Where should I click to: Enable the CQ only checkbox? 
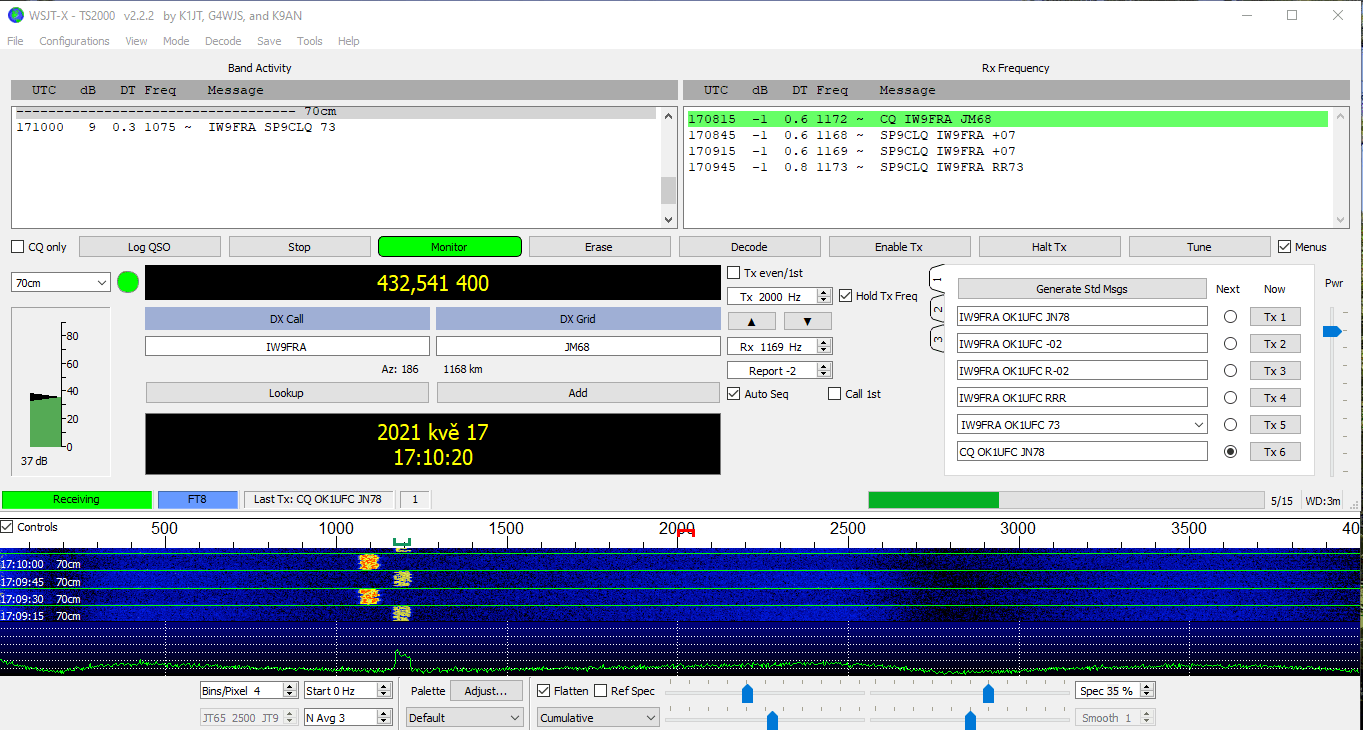click(18, 247)
